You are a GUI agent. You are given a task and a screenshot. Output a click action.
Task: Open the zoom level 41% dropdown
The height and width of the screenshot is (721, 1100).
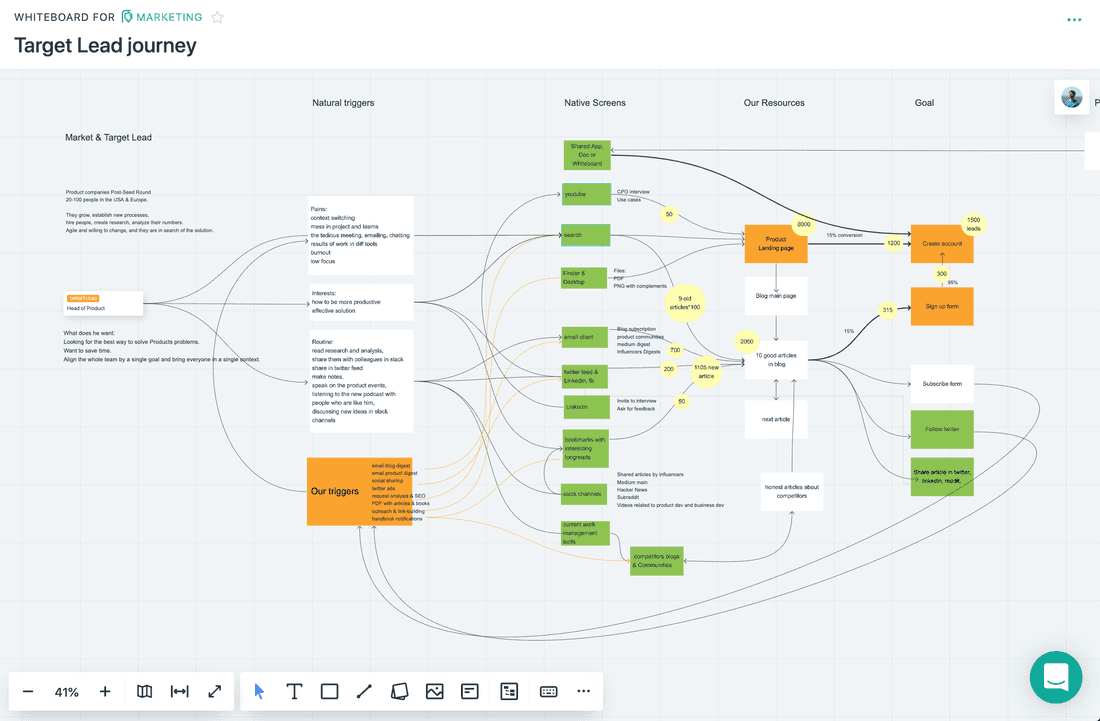tap(66, 691)
